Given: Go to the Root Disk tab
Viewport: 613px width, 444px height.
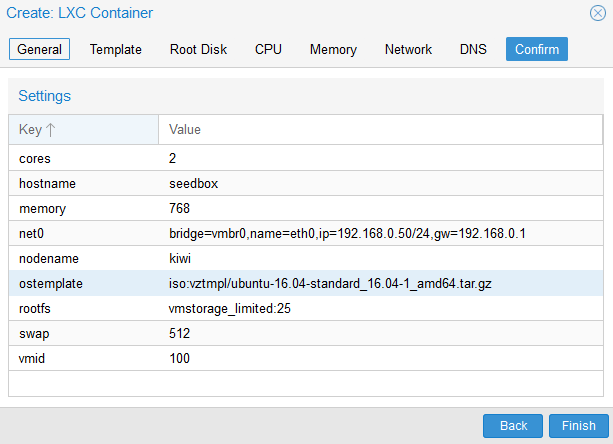Looking at the screenshot, I should tap(198, 49).
